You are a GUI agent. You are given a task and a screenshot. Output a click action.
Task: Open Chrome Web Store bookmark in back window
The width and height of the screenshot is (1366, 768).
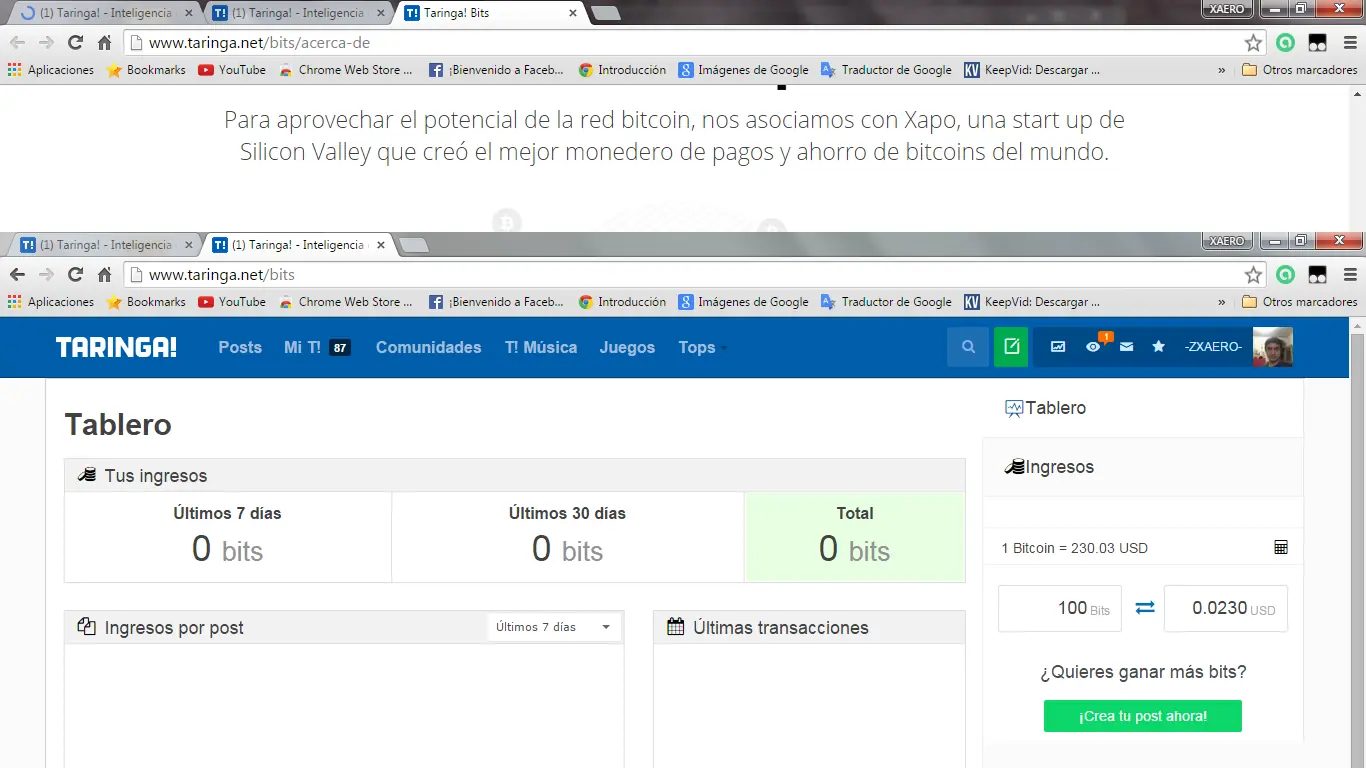coord(346,70)
